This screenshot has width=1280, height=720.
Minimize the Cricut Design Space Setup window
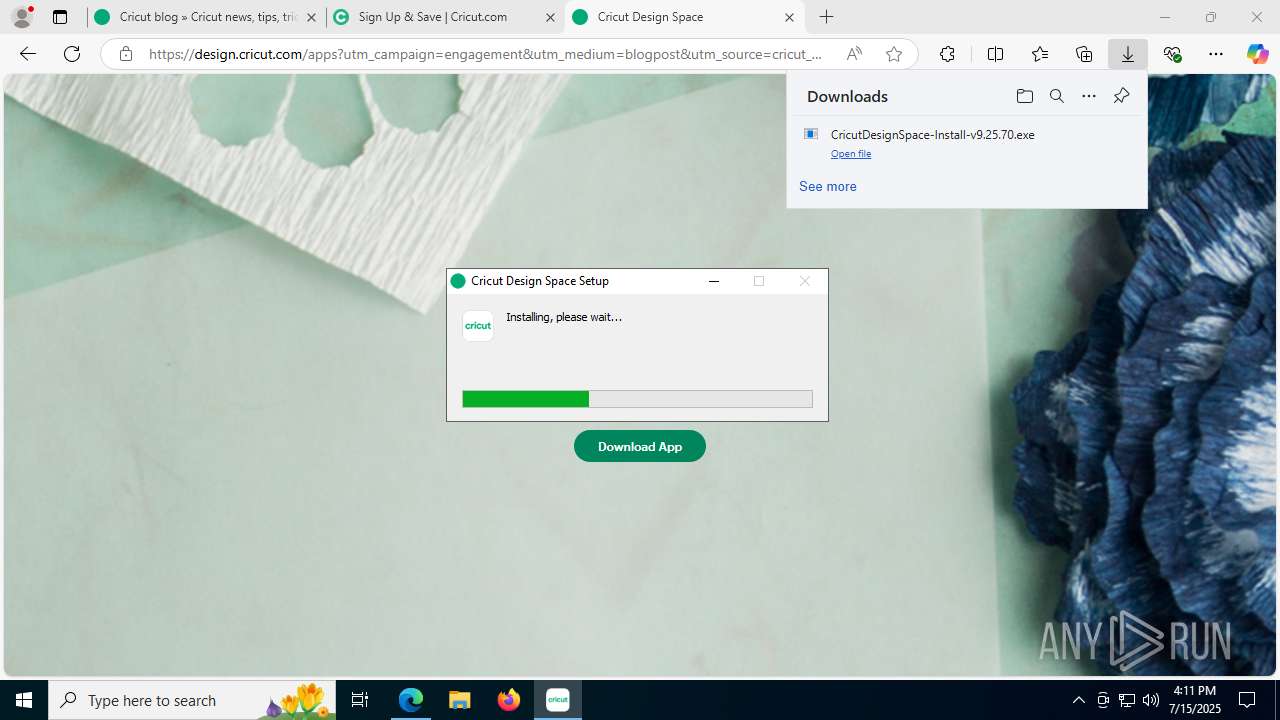714,281
